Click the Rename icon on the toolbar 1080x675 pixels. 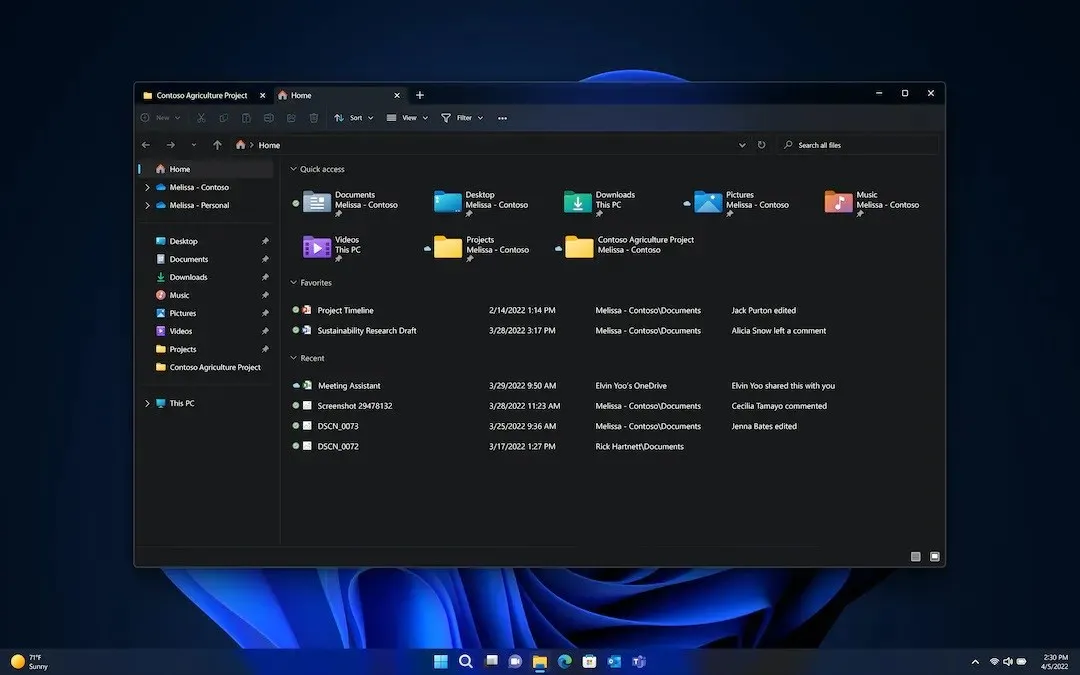click(x=268, y=117)
